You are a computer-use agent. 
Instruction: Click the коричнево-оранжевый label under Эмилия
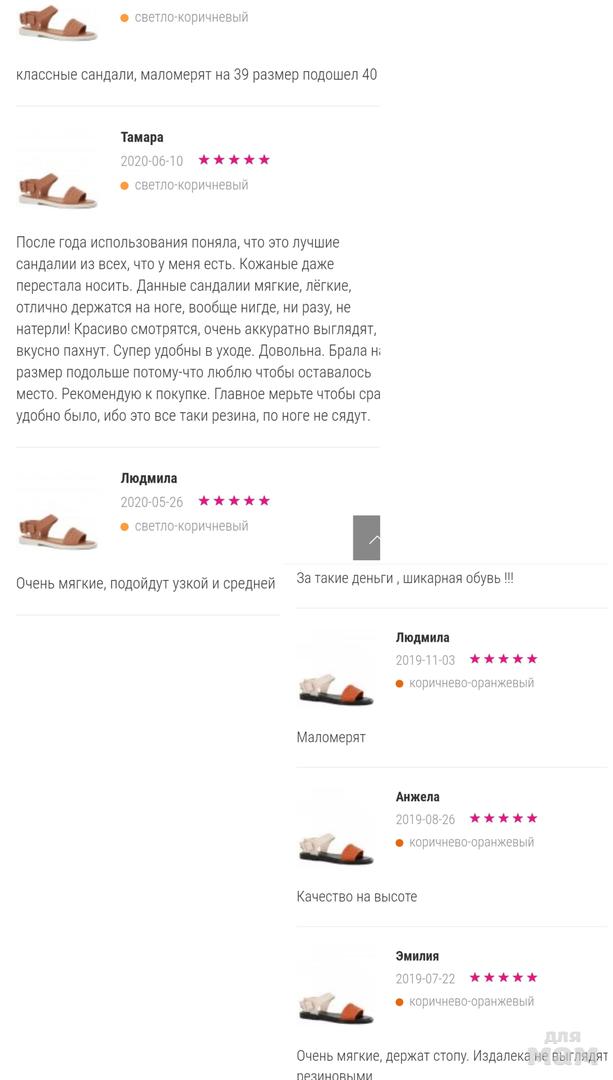[x=471, y=1002]
